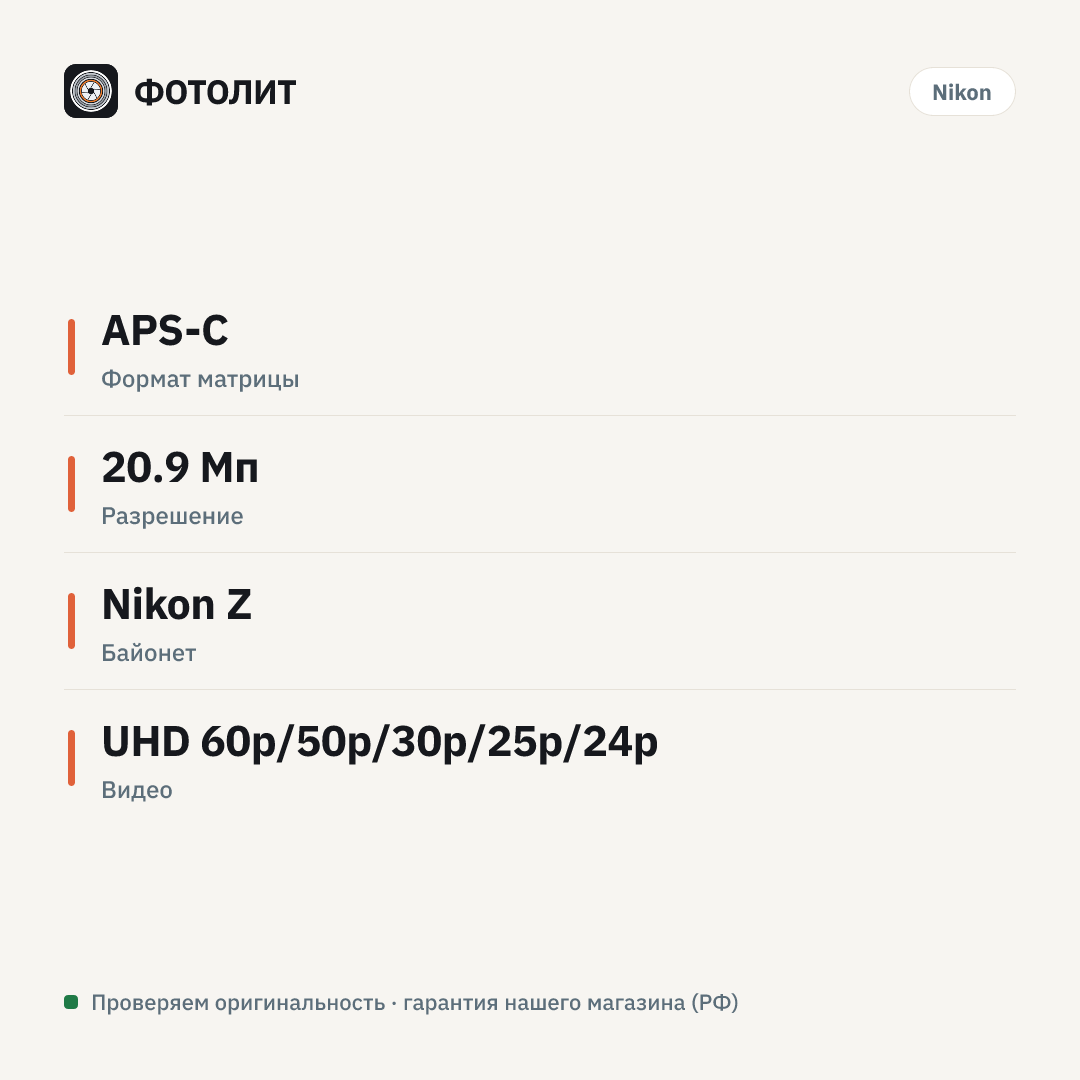Viewport: 1080px width, 1080px height.
Task: Click the orange marker beside Nikon Z
Action: [x=71, y=621]
